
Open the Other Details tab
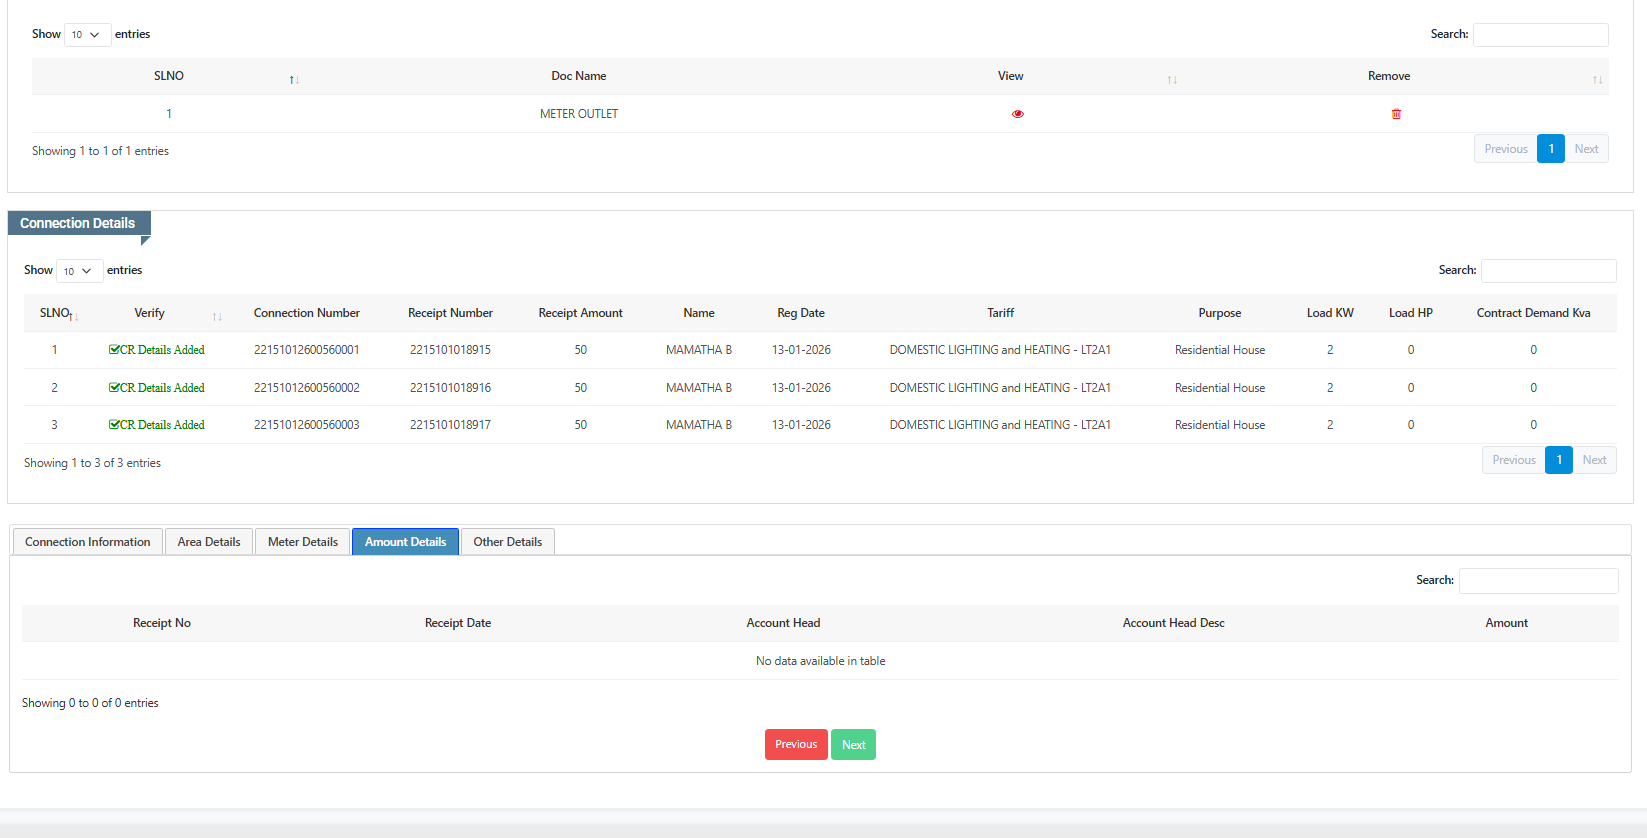point(507,542)
